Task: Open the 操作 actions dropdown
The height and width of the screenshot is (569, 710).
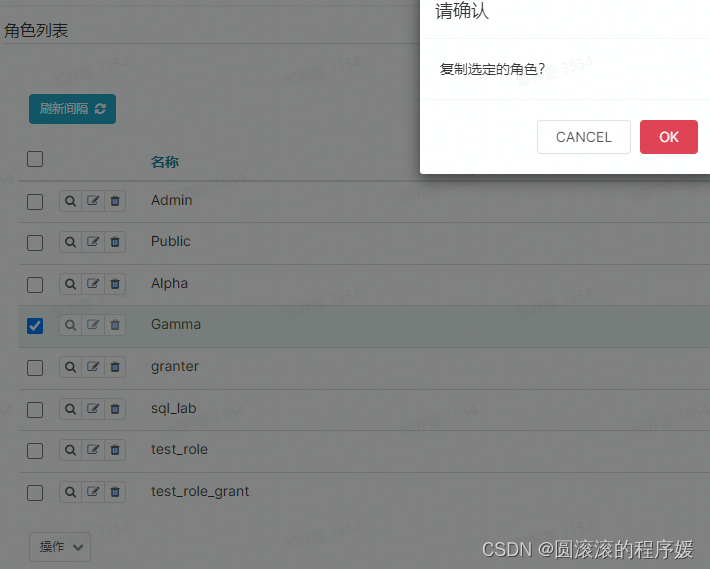Action: [60, 547]
